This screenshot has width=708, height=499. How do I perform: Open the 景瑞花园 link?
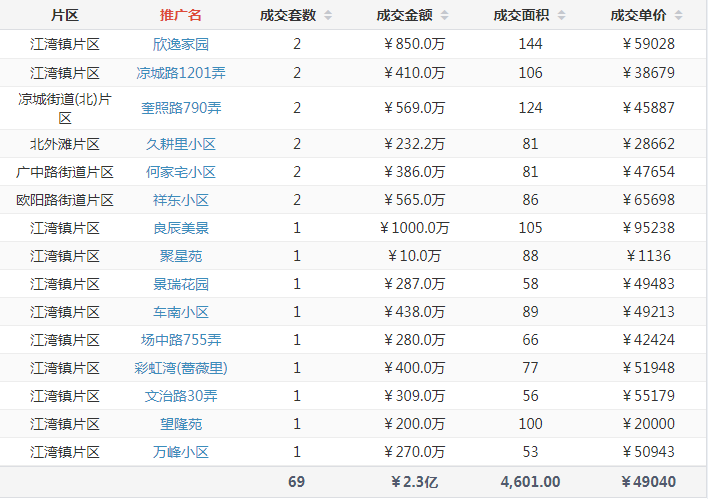pyautogui.click(x=181, y=284)
